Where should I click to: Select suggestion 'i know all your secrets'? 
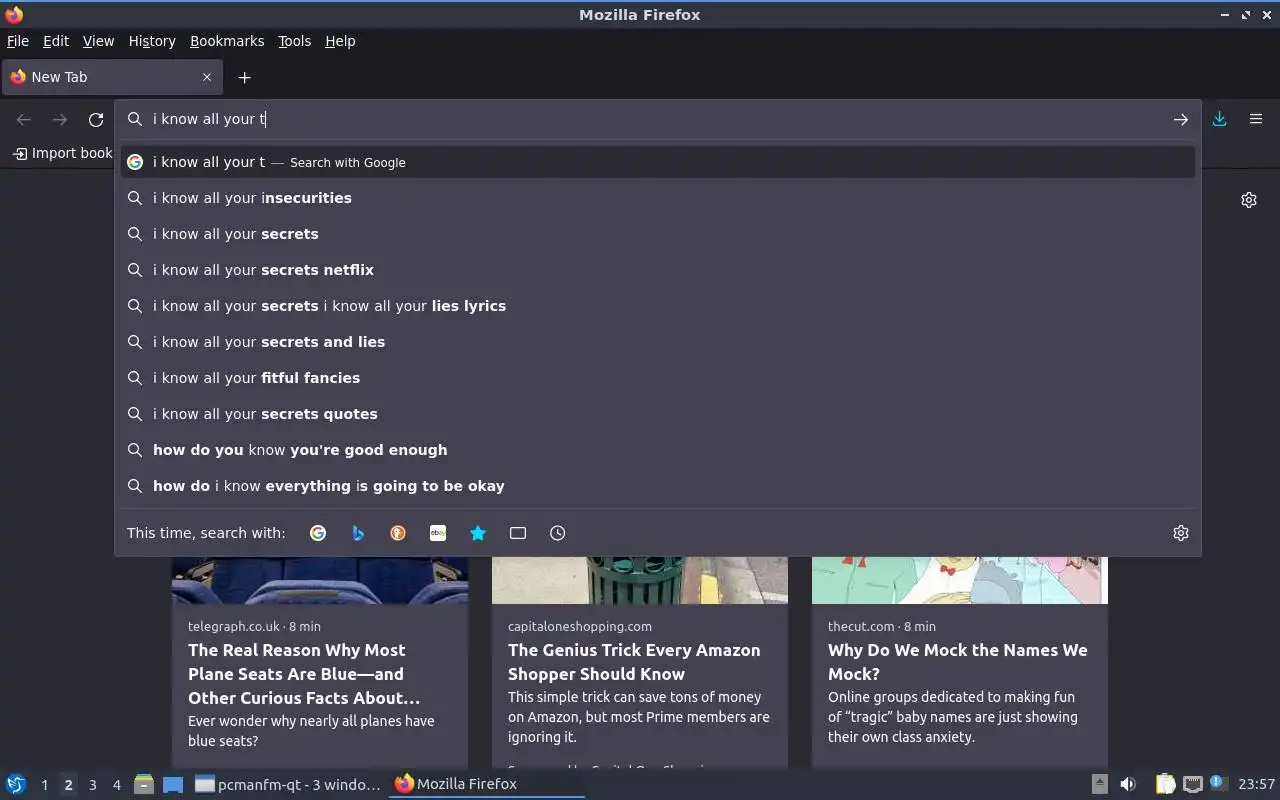[658, 234]
